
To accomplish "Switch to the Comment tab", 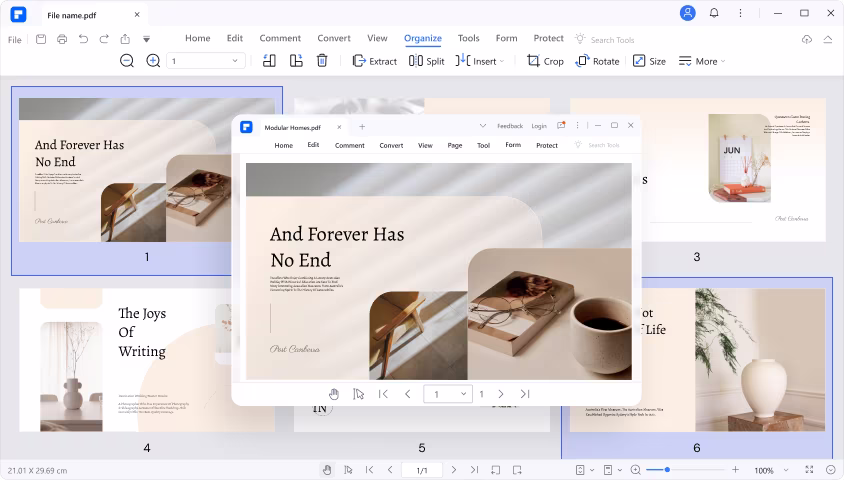I will click(280, 38).
